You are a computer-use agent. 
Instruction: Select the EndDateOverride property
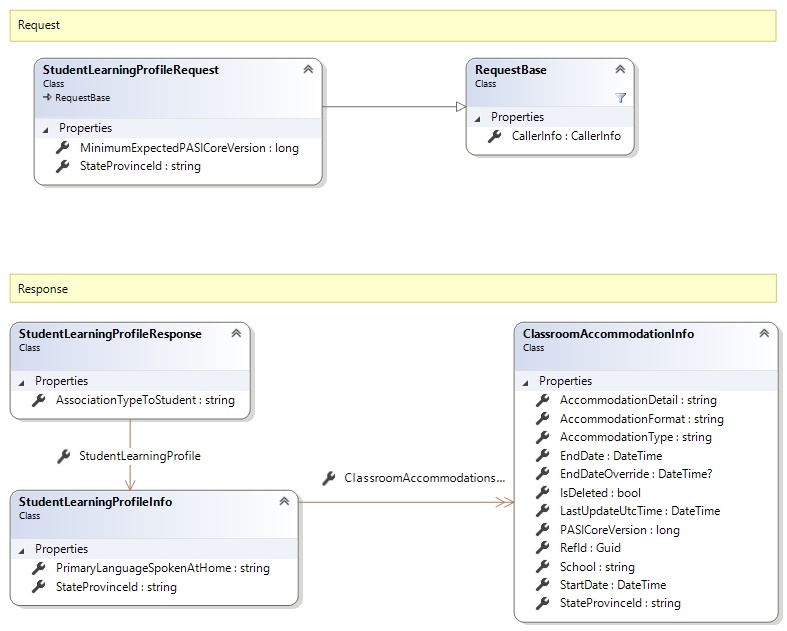(635, 474)
